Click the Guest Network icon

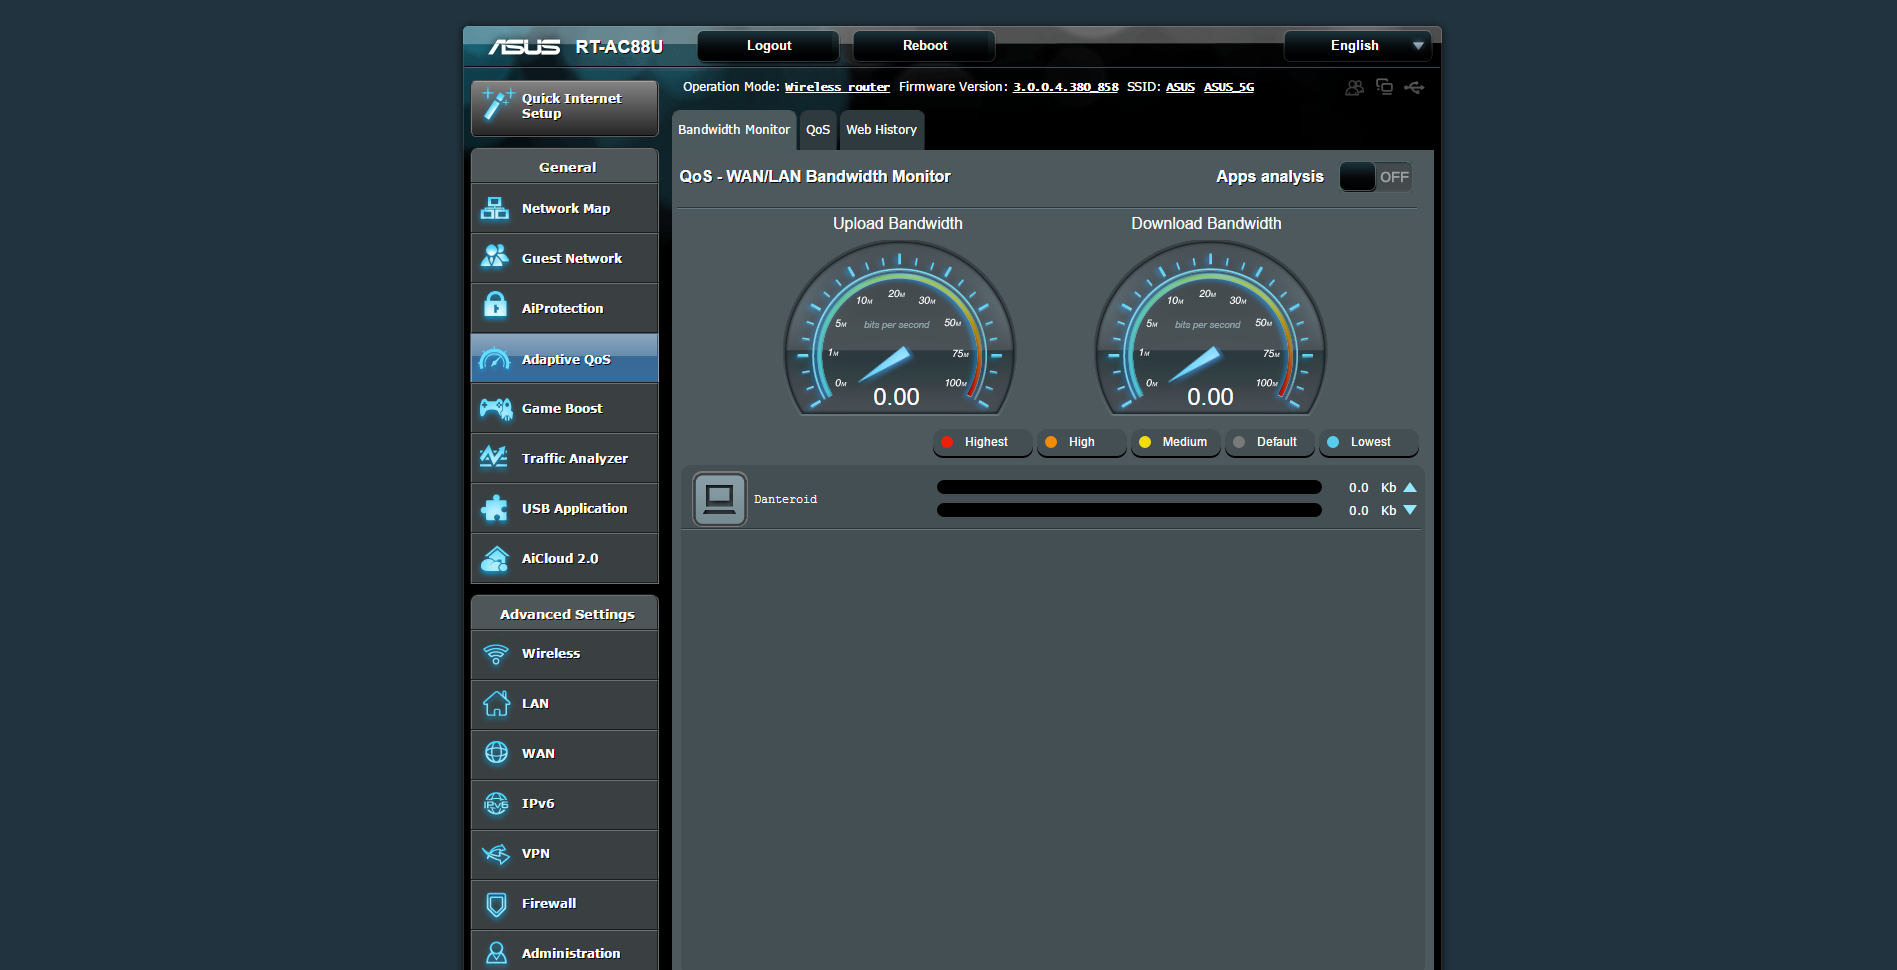[495, 257]
